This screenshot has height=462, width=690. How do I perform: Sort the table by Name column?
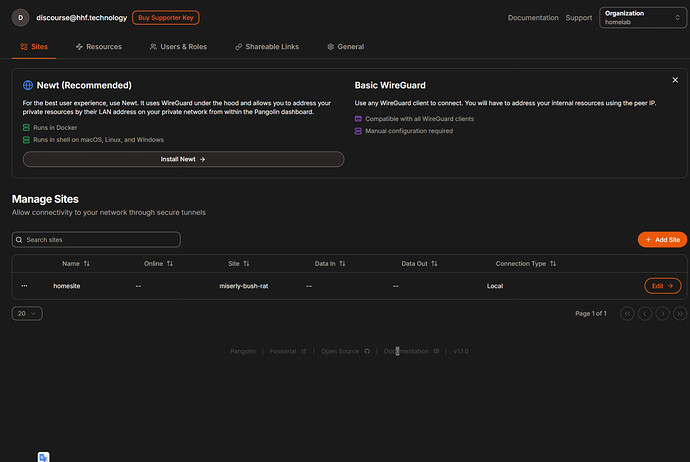pos(76,264)
